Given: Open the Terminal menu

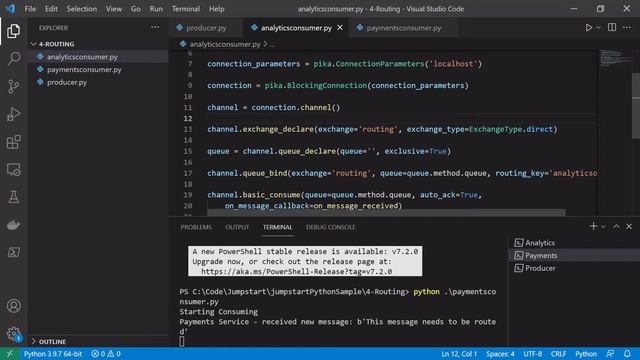Looking at the screenshot, I should tap(186, 9).
